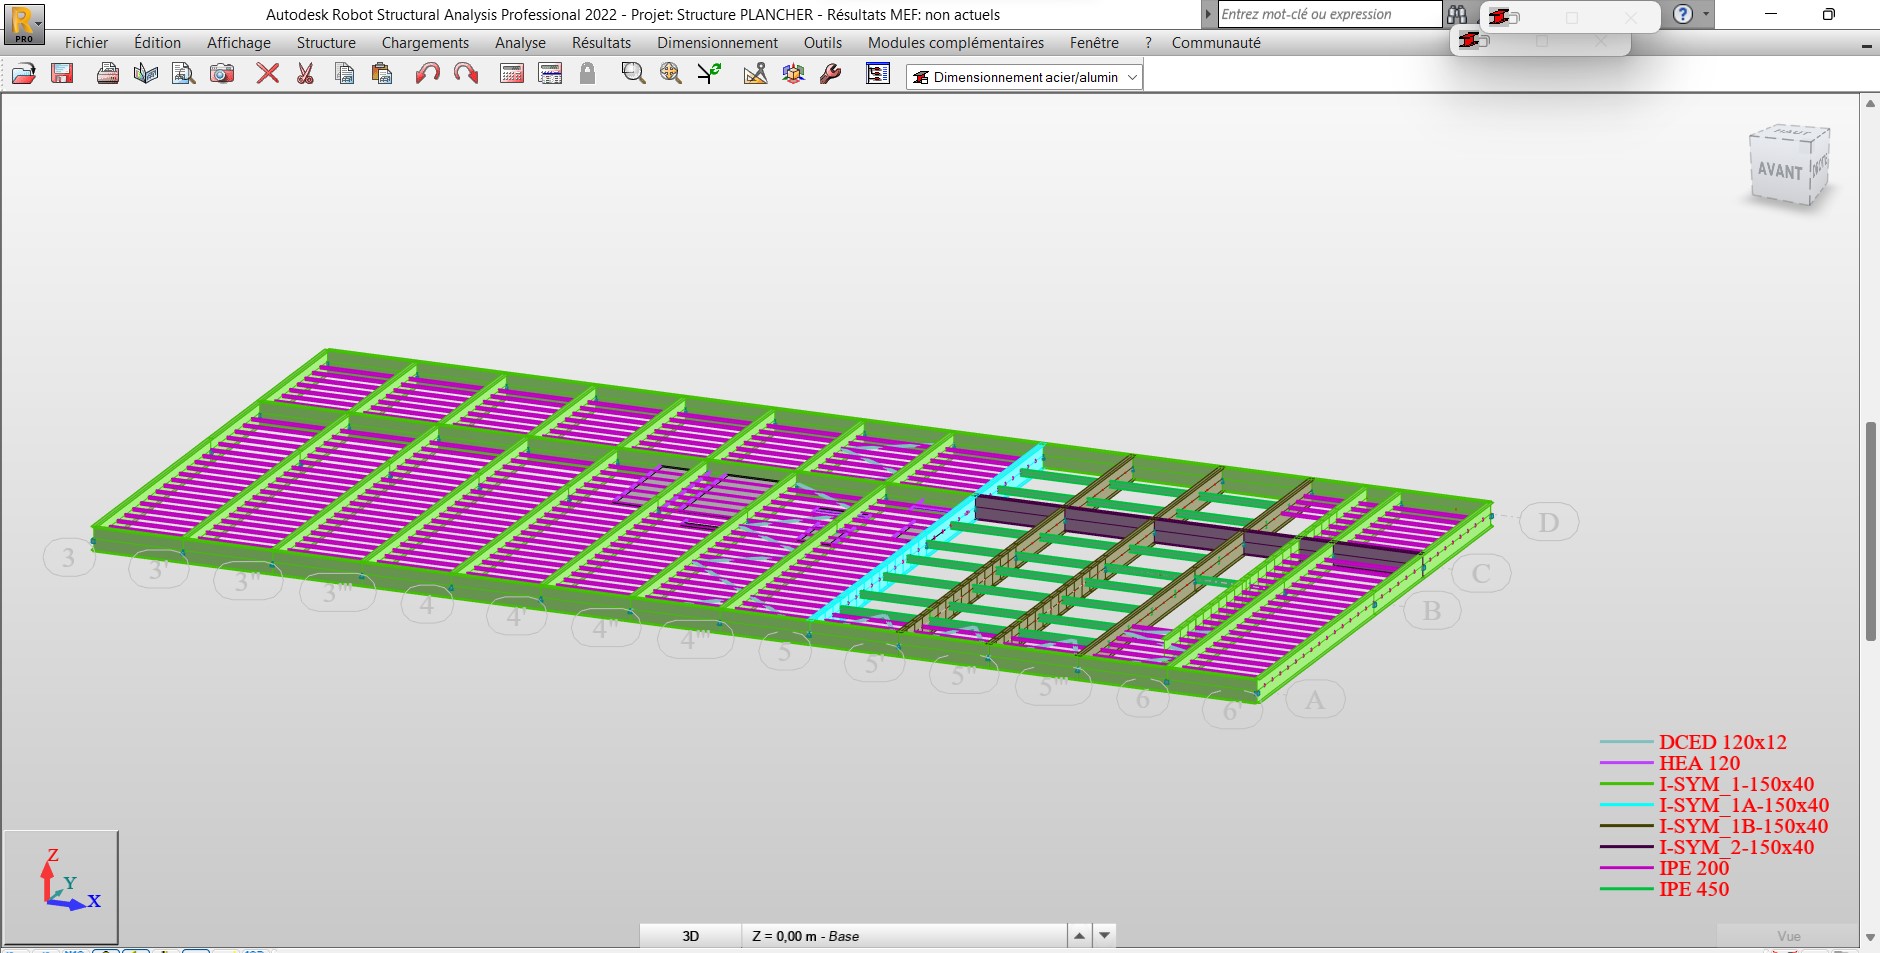1880x953 pixels.
Task: Expand the search field arrow button
Action: click(1208, 14)
